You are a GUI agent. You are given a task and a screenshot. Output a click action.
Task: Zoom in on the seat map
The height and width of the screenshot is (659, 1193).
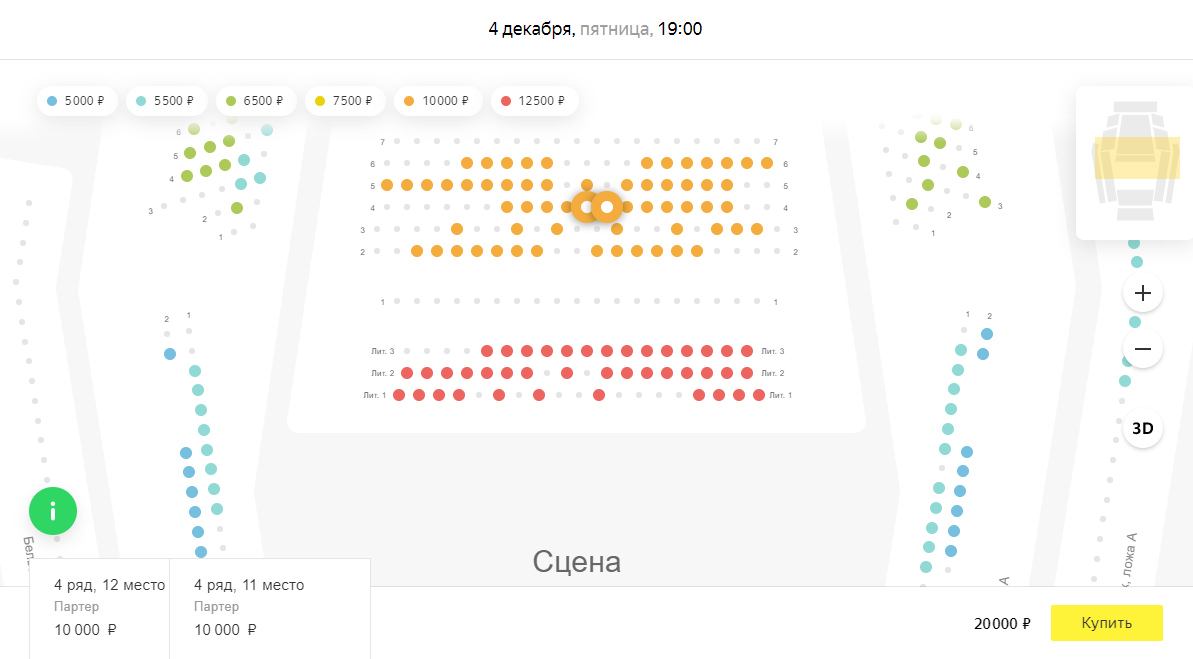1143,293
